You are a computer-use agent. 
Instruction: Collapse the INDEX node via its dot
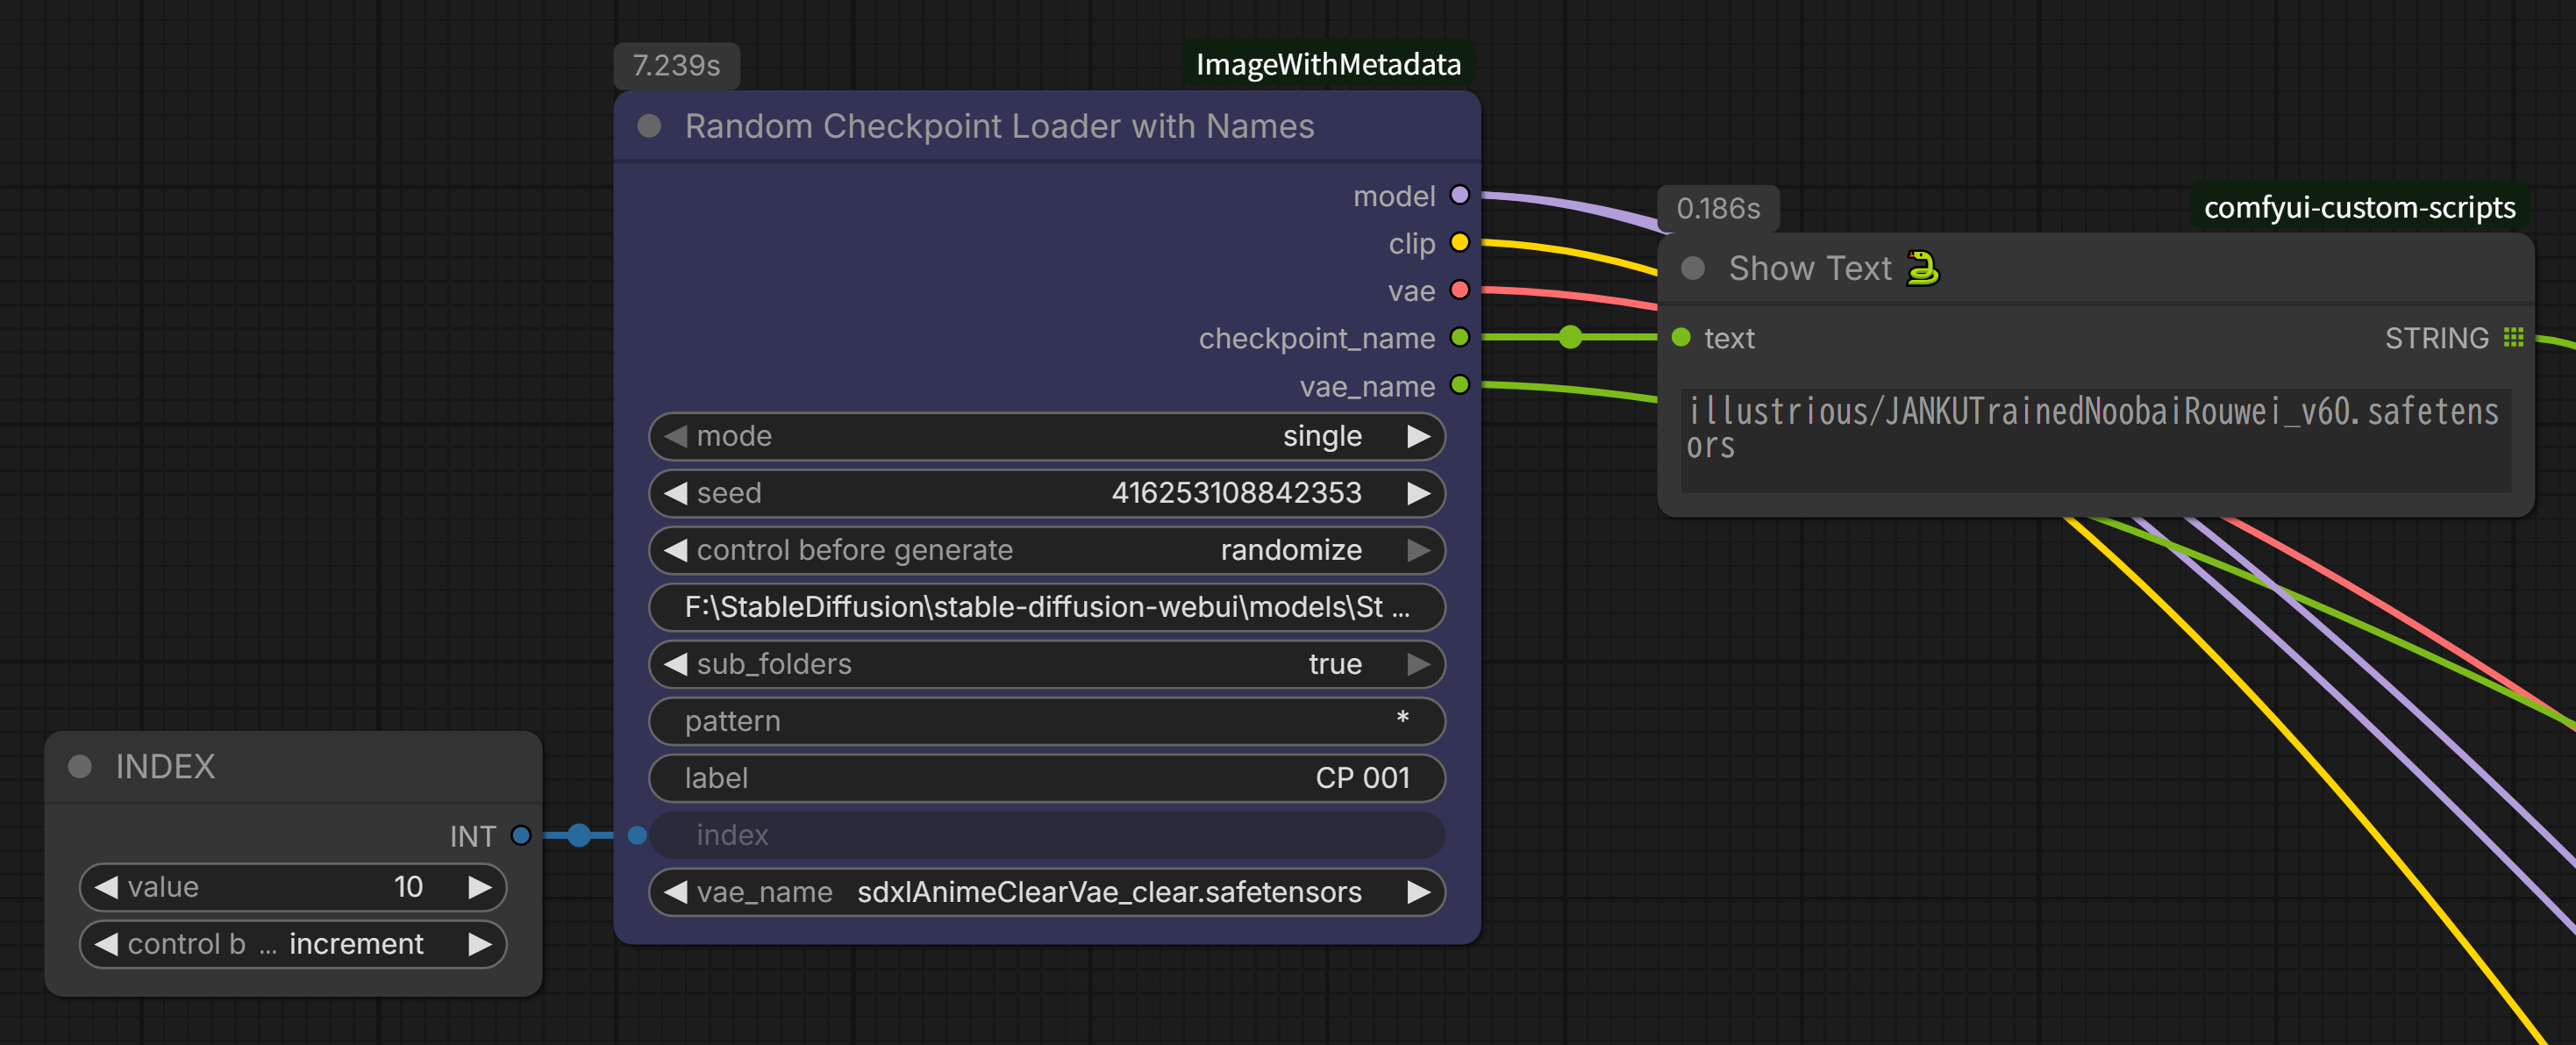pos(80,767)
